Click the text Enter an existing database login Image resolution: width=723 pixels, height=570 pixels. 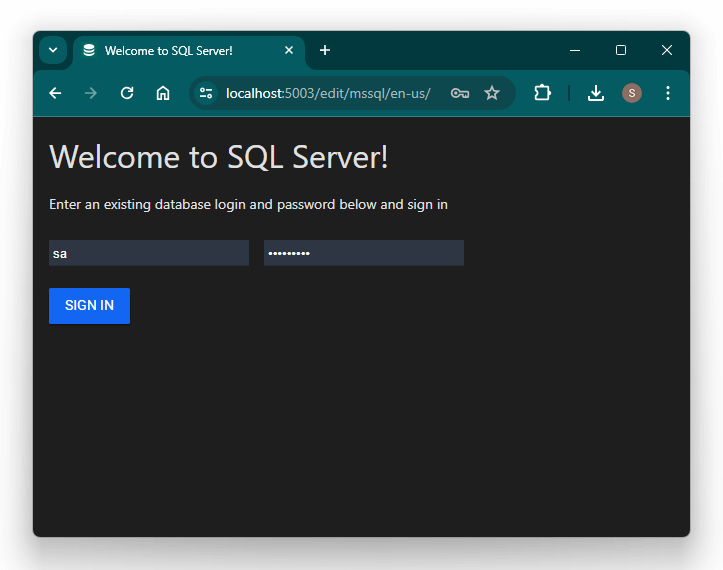(147, 204)
